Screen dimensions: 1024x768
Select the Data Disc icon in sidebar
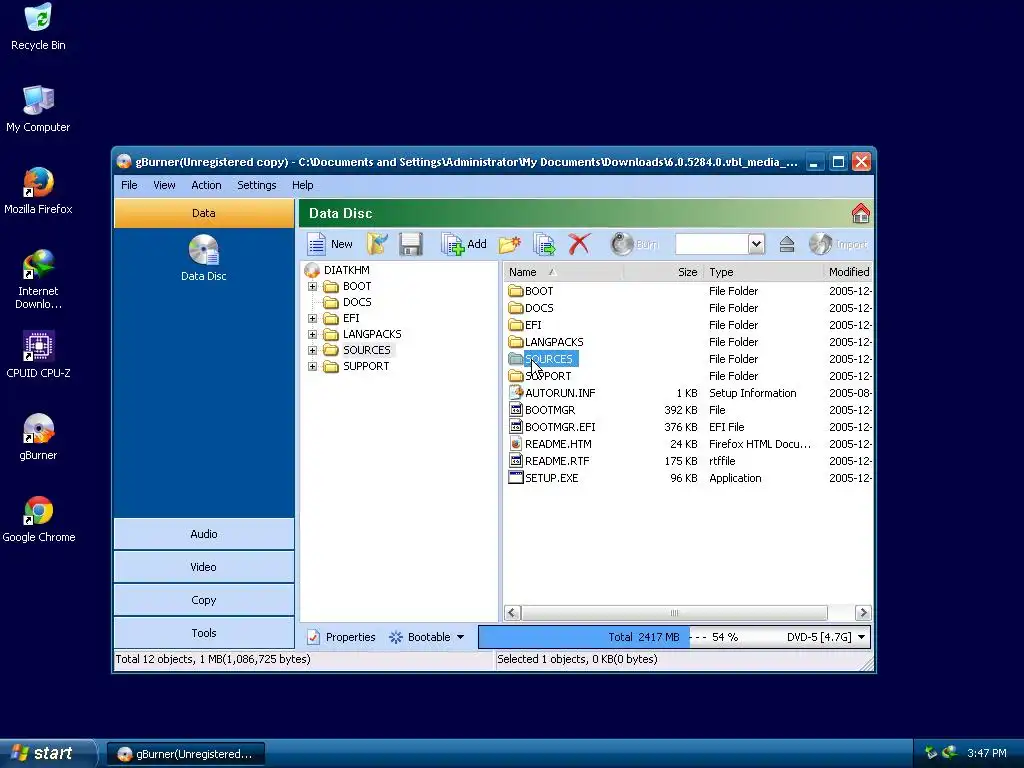pos(204,258)
